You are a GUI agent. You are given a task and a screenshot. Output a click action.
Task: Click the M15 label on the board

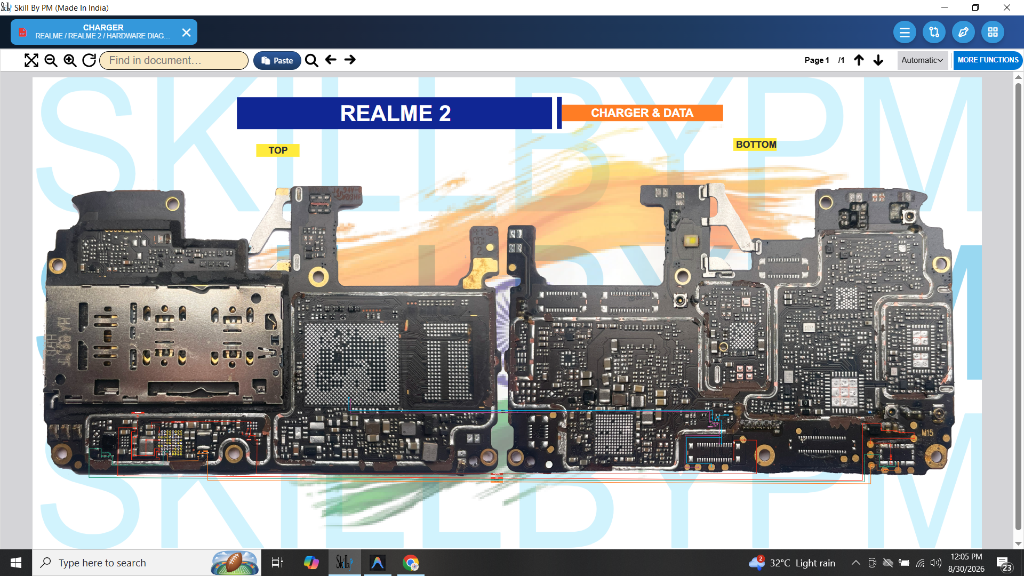click(927, 433)
